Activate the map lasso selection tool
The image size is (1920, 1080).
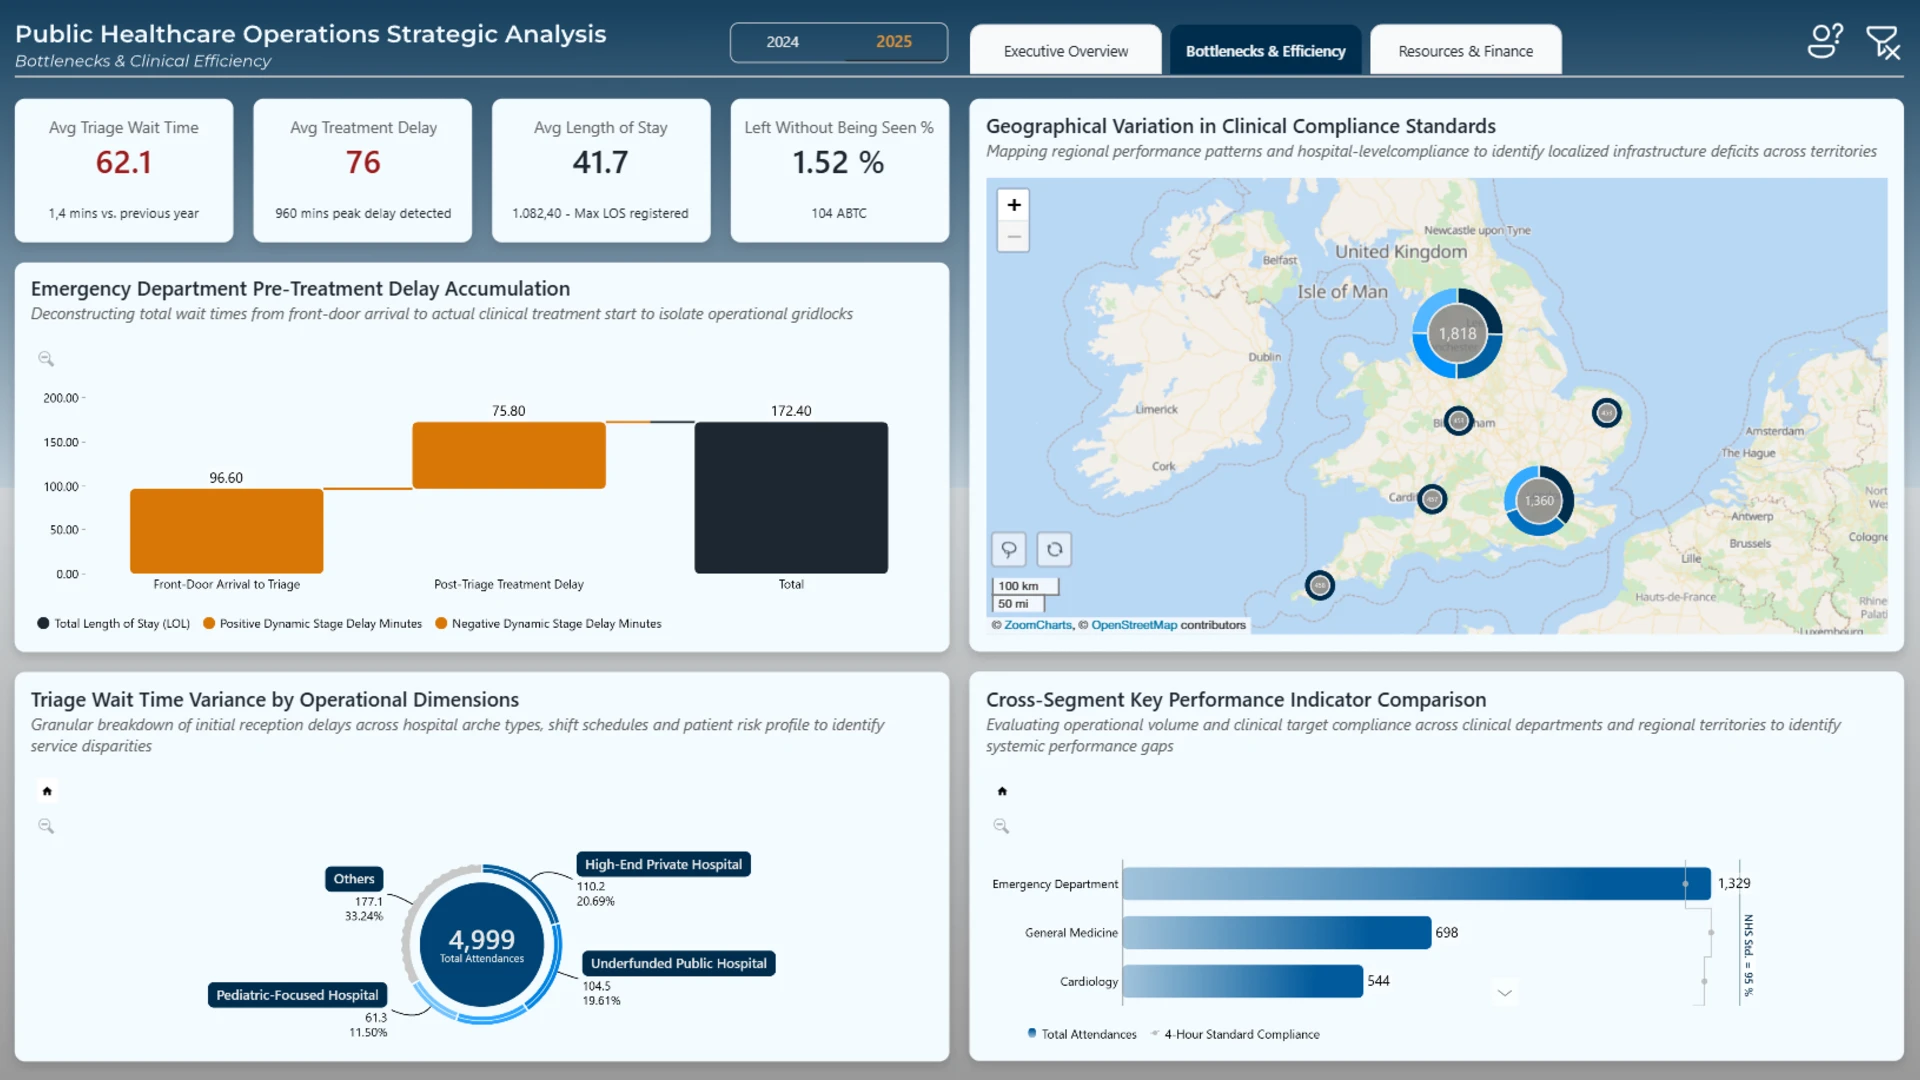click(1009, 549)
